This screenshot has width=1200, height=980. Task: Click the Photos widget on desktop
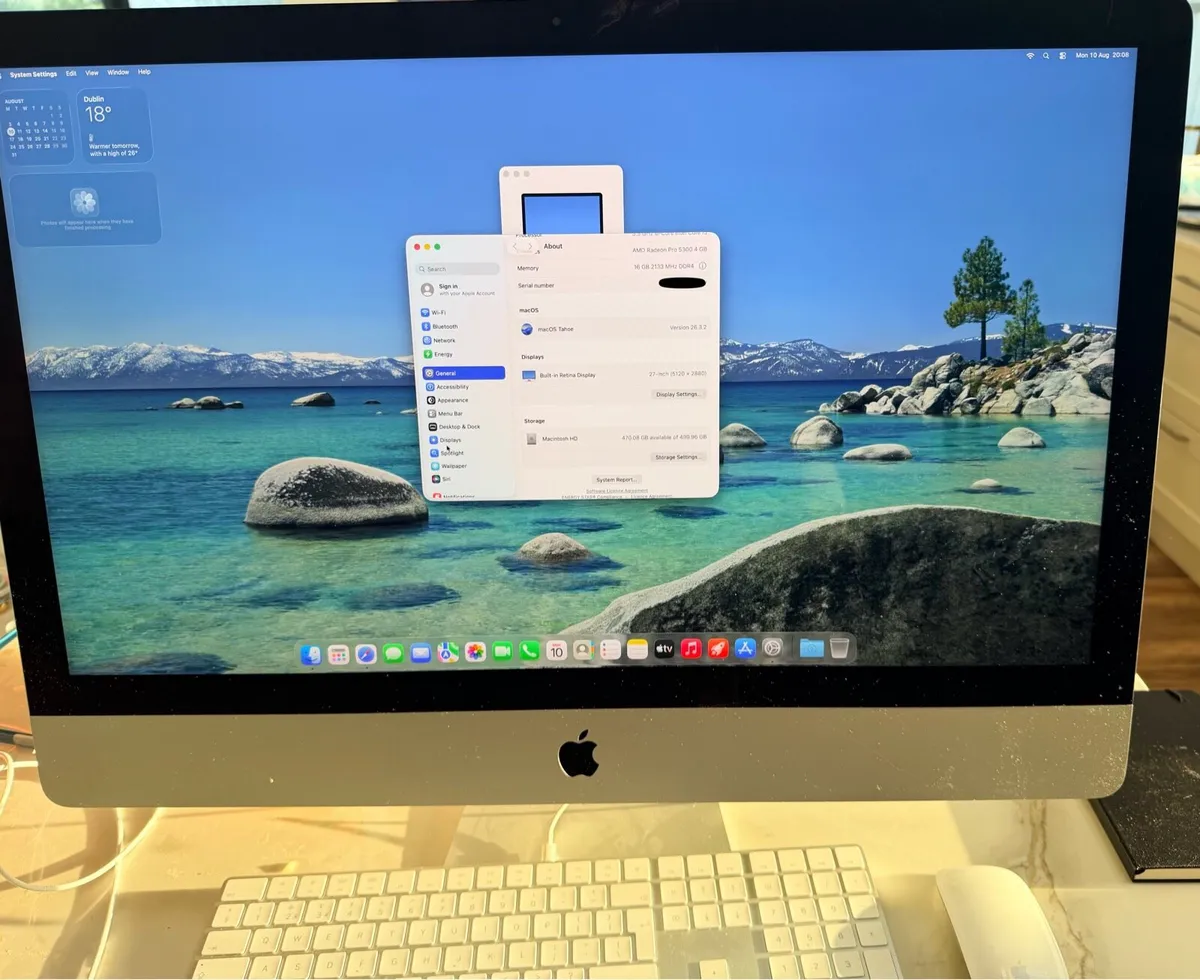coord(85,209)
